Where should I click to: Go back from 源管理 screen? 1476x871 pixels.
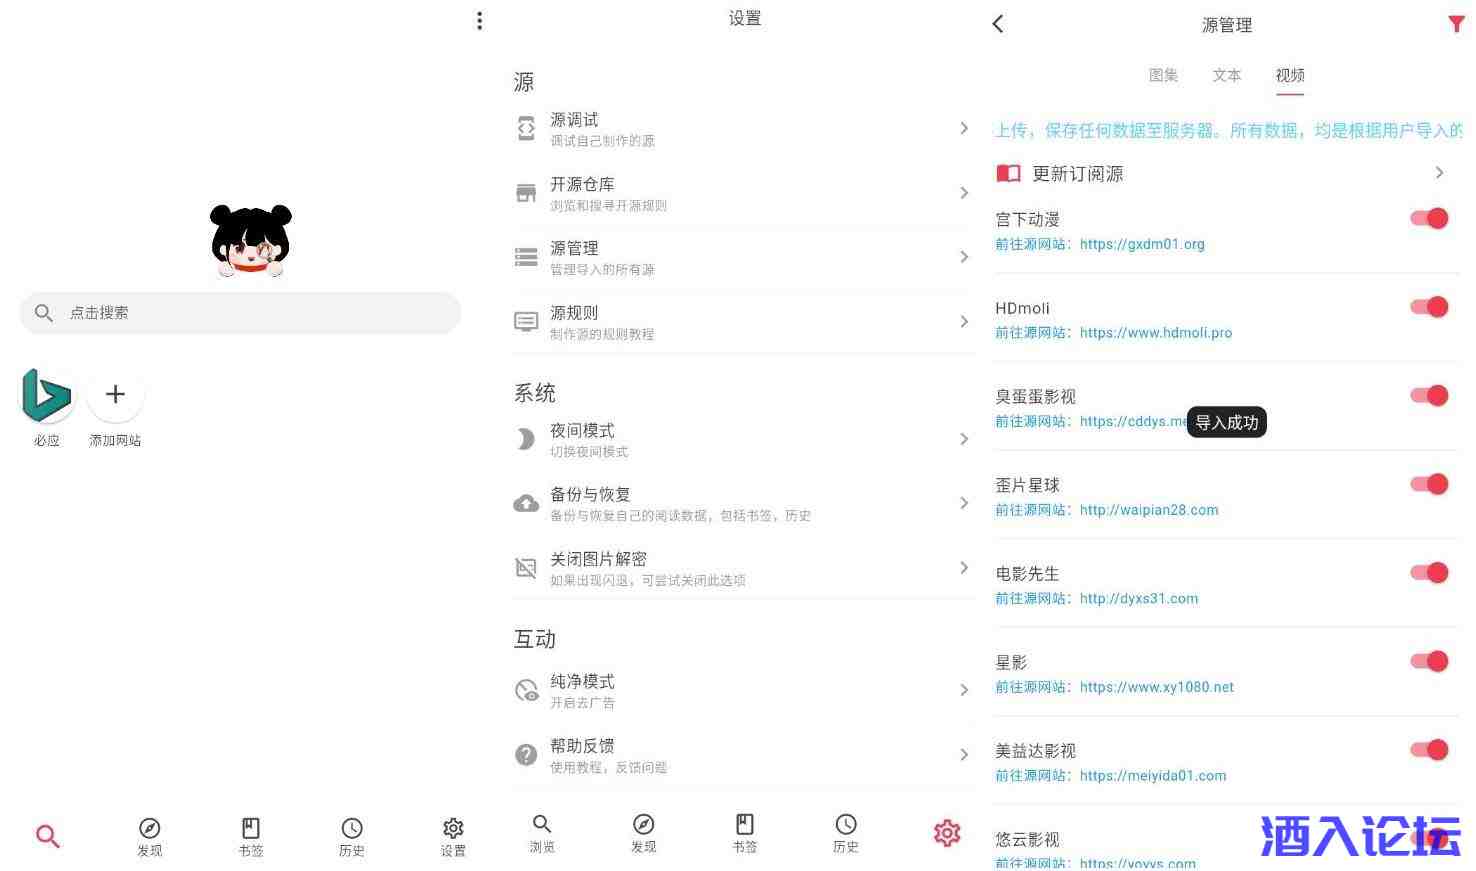(998, 24)
